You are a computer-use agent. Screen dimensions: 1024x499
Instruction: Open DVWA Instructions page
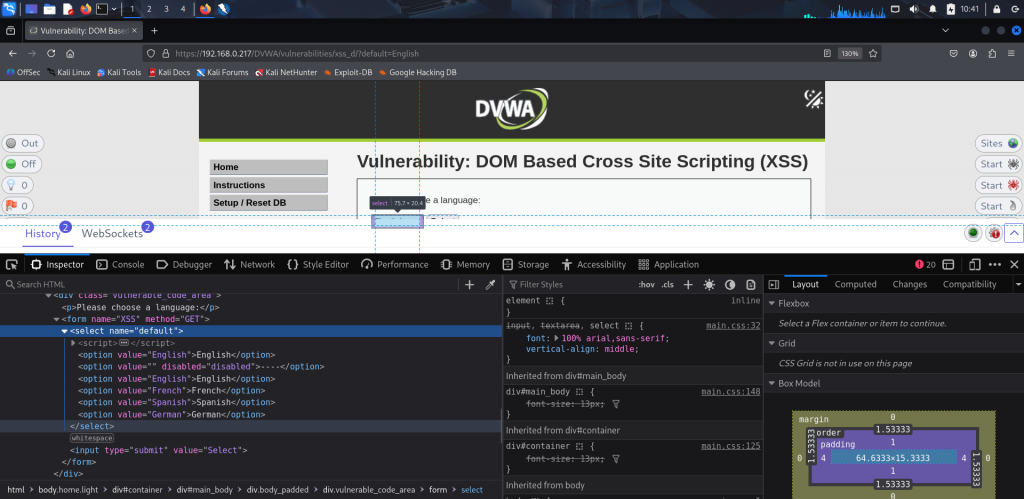[268, 185]
